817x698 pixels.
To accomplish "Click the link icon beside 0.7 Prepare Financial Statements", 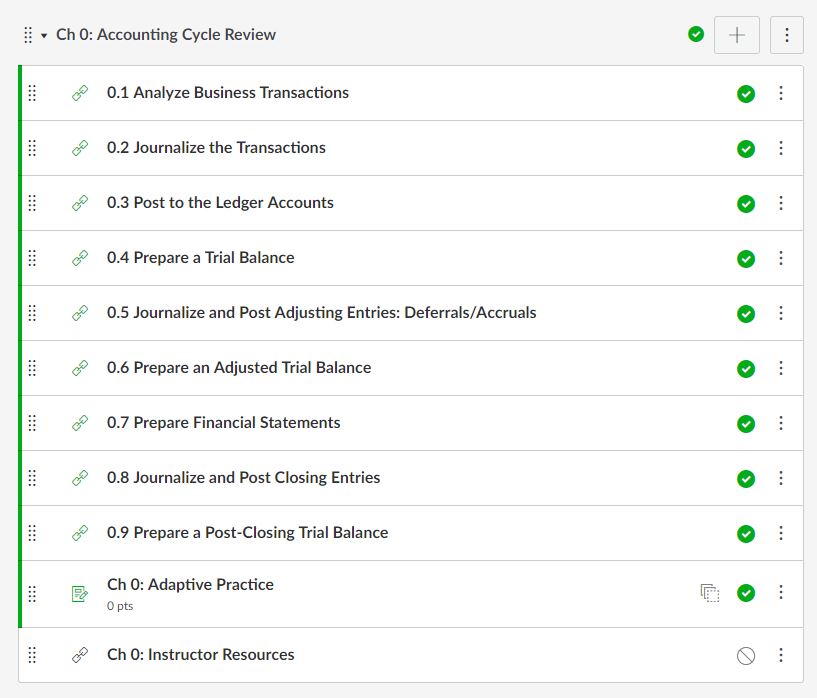I will (80, 423).
